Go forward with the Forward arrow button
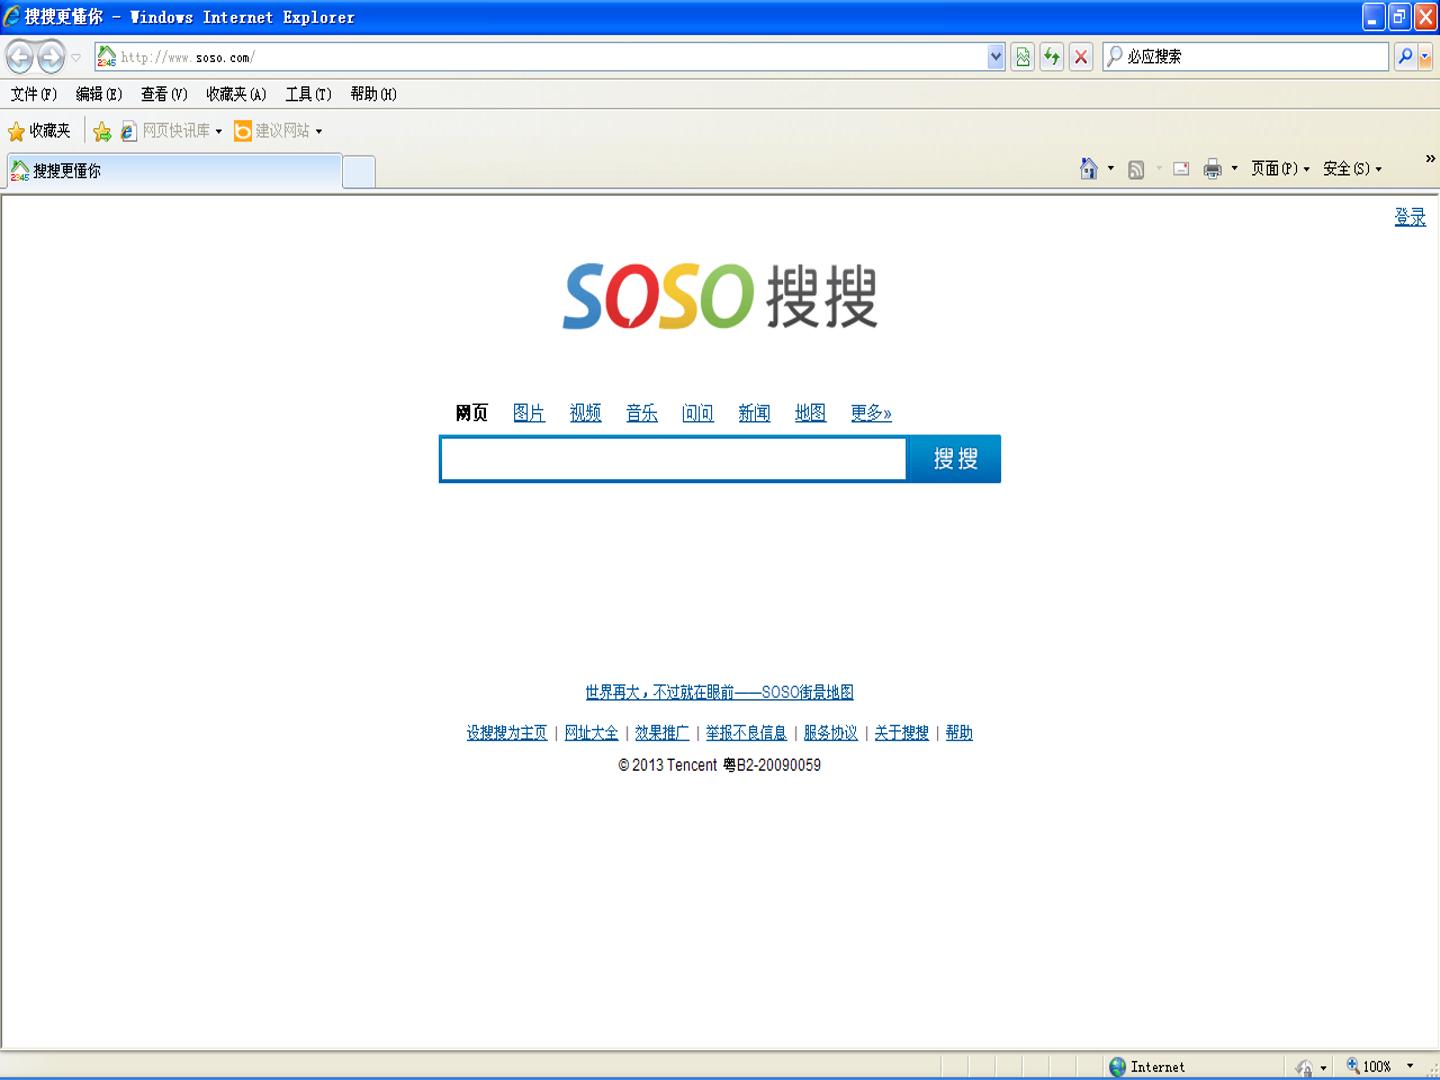The width and height of the screenshot is (1440, 1080). pos(51,57)
